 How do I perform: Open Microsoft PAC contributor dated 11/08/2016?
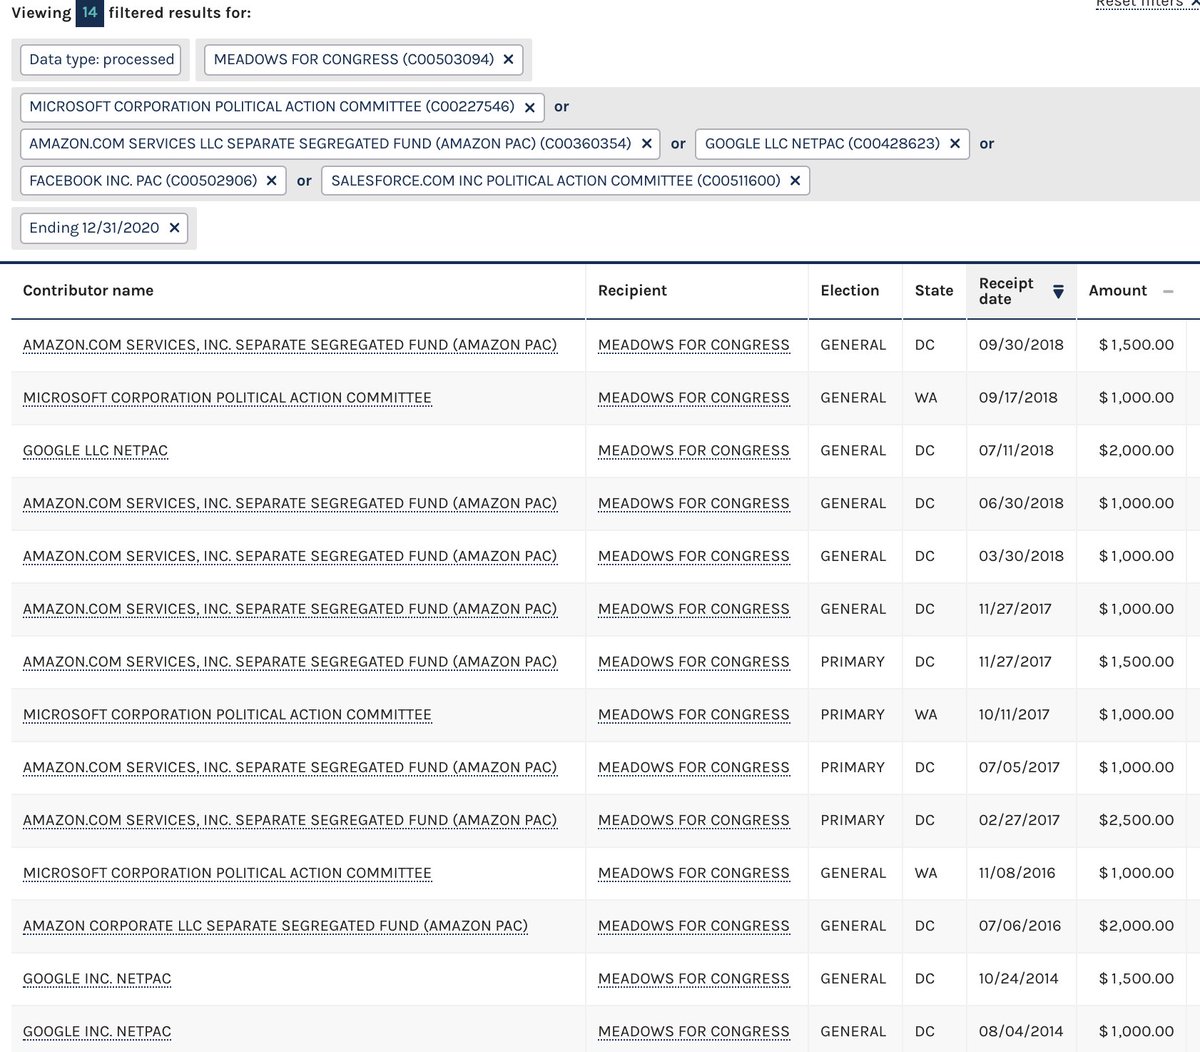[227, 873]
